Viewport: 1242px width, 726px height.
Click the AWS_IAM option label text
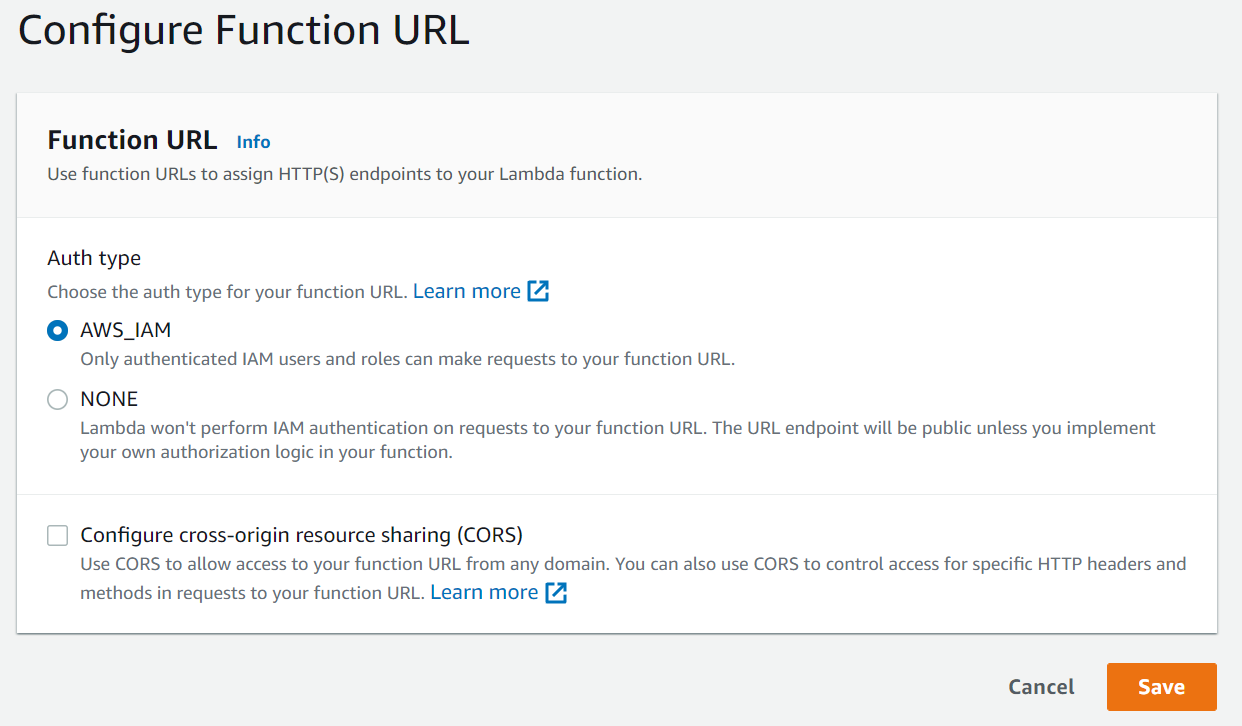click(125, 330)
